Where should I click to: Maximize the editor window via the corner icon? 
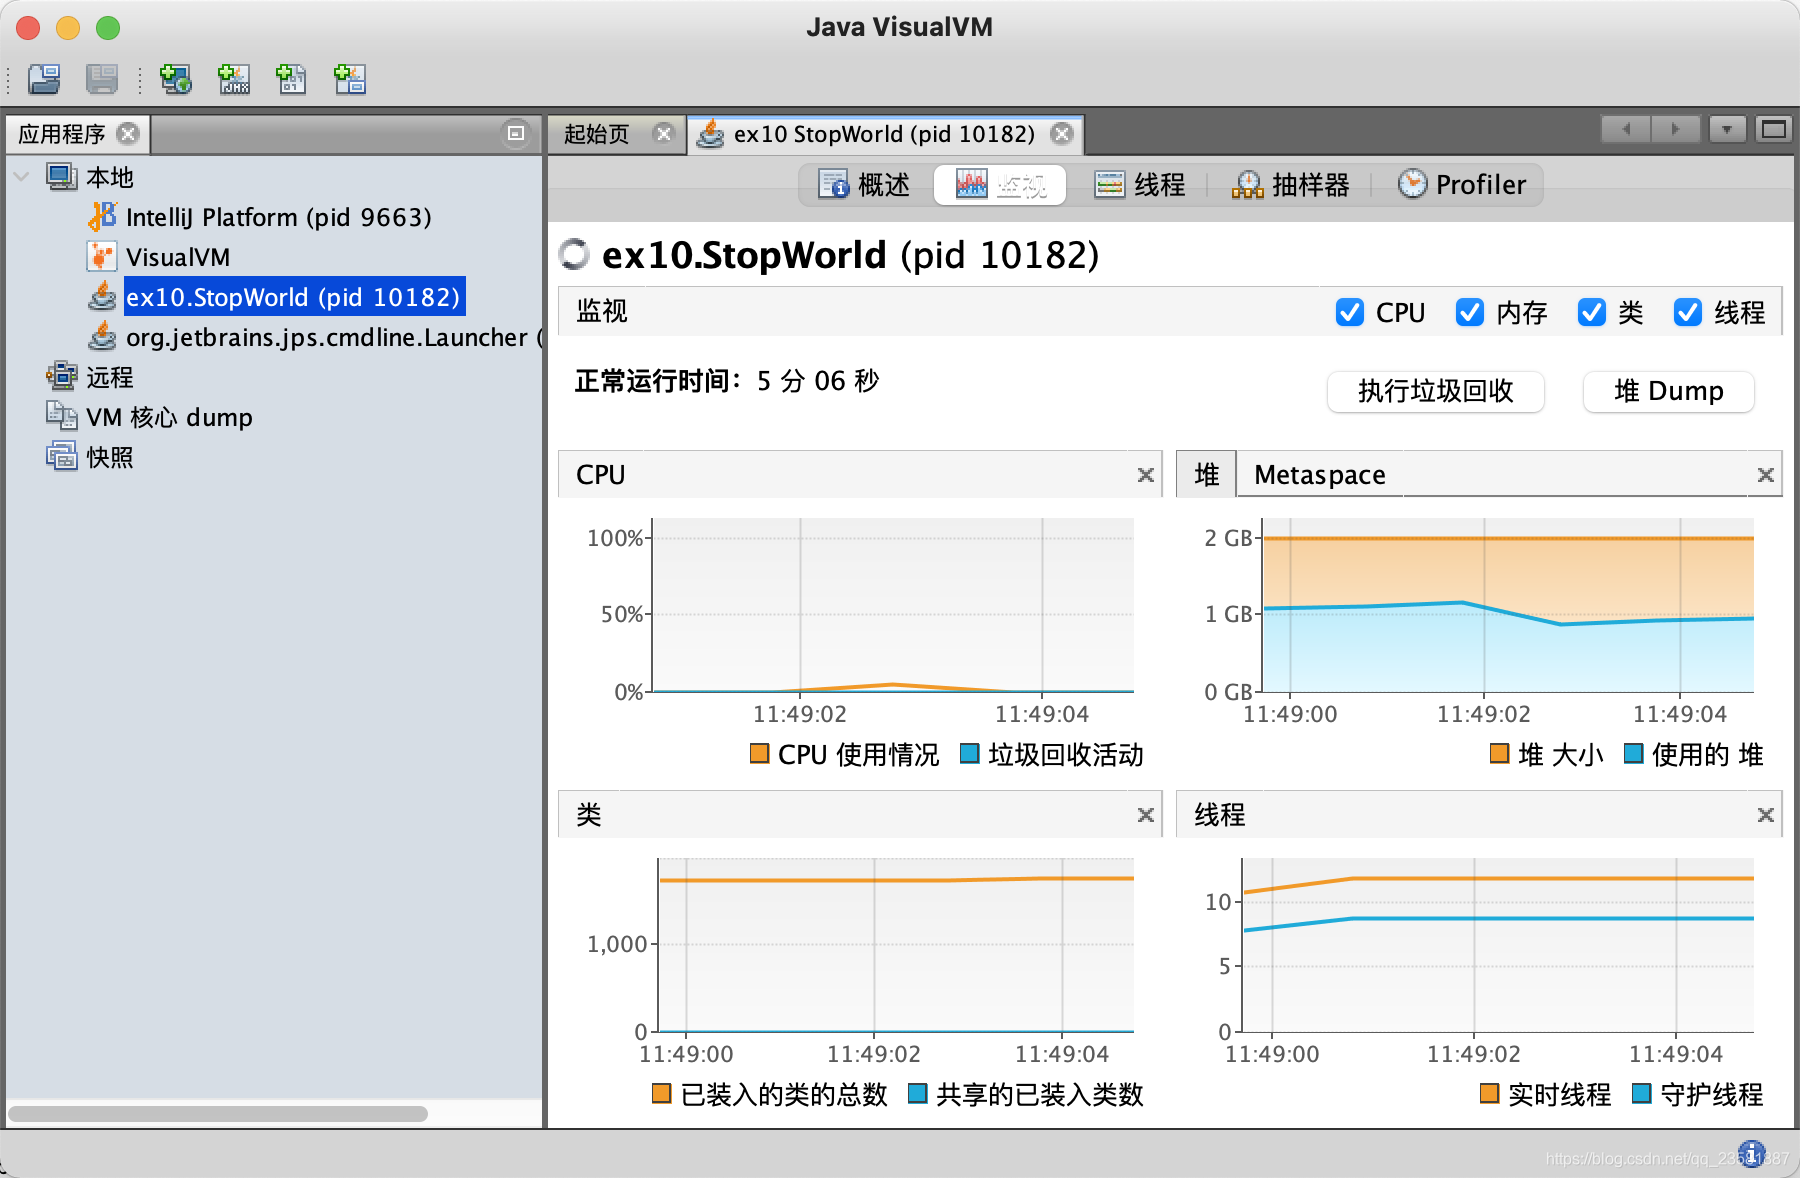[x=1774, y=129]
